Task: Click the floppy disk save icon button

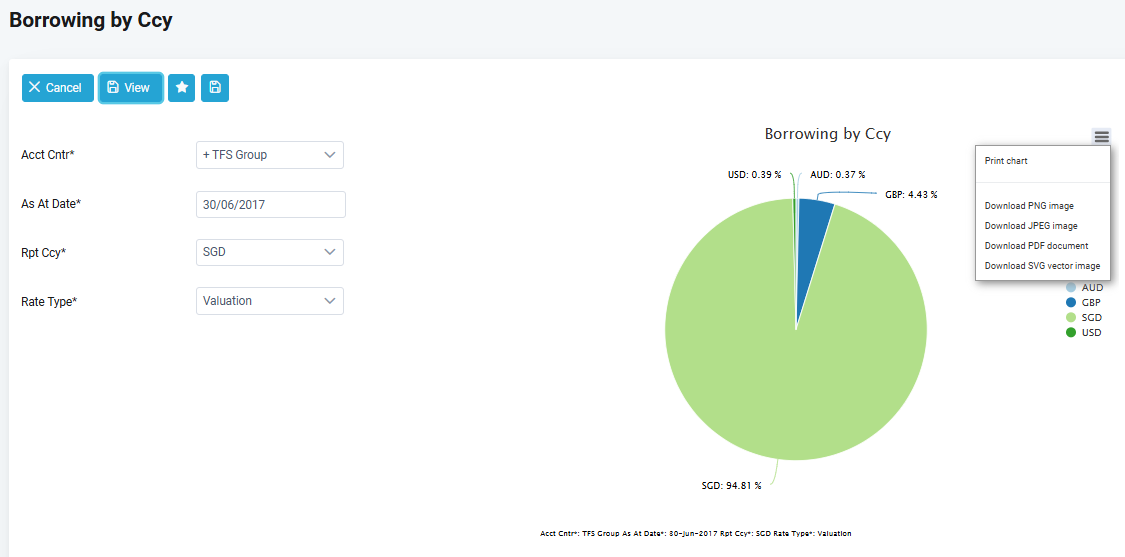Action: coord(215,88)
